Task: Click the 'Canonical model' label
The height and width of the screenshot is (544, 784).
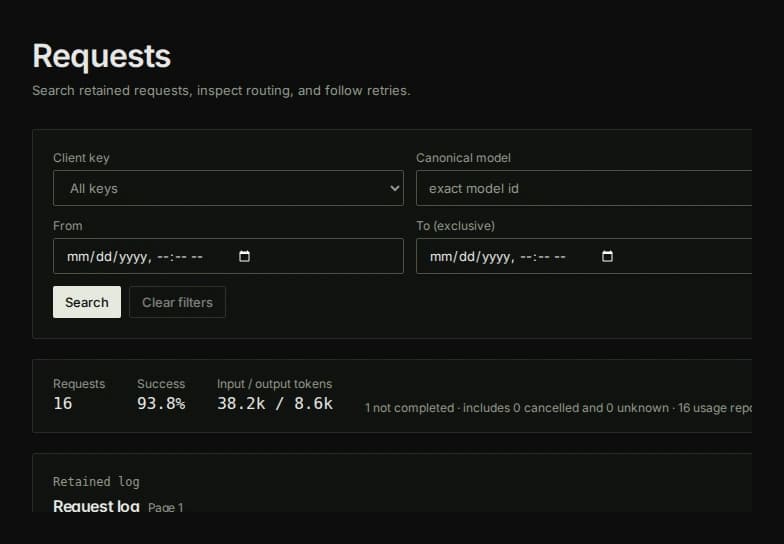Action: (464, 158)
